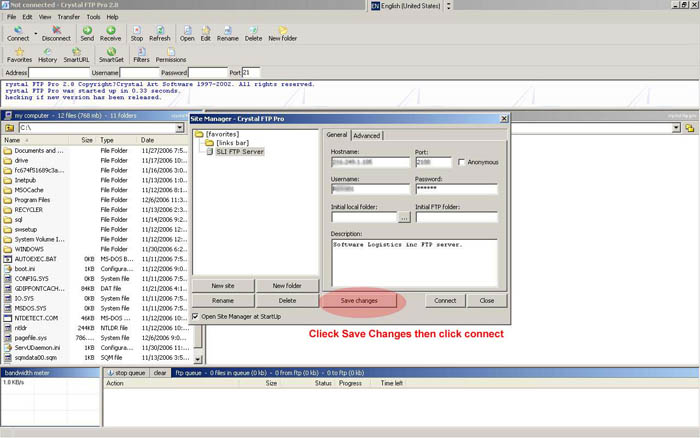This screenshot has width=700, height=438.
Task: Open Filters from the toolbar
Action: 141,55
